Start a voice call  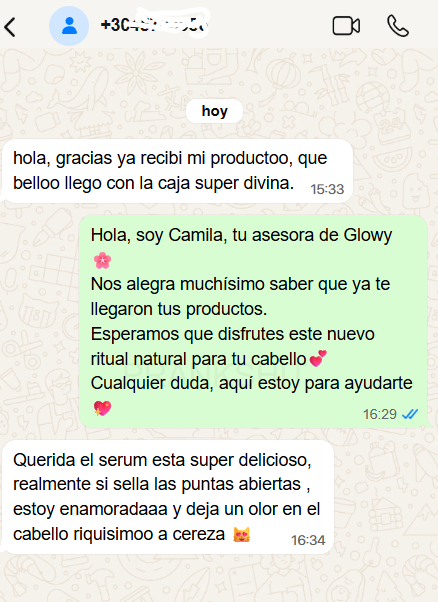[x=398, y=26]
